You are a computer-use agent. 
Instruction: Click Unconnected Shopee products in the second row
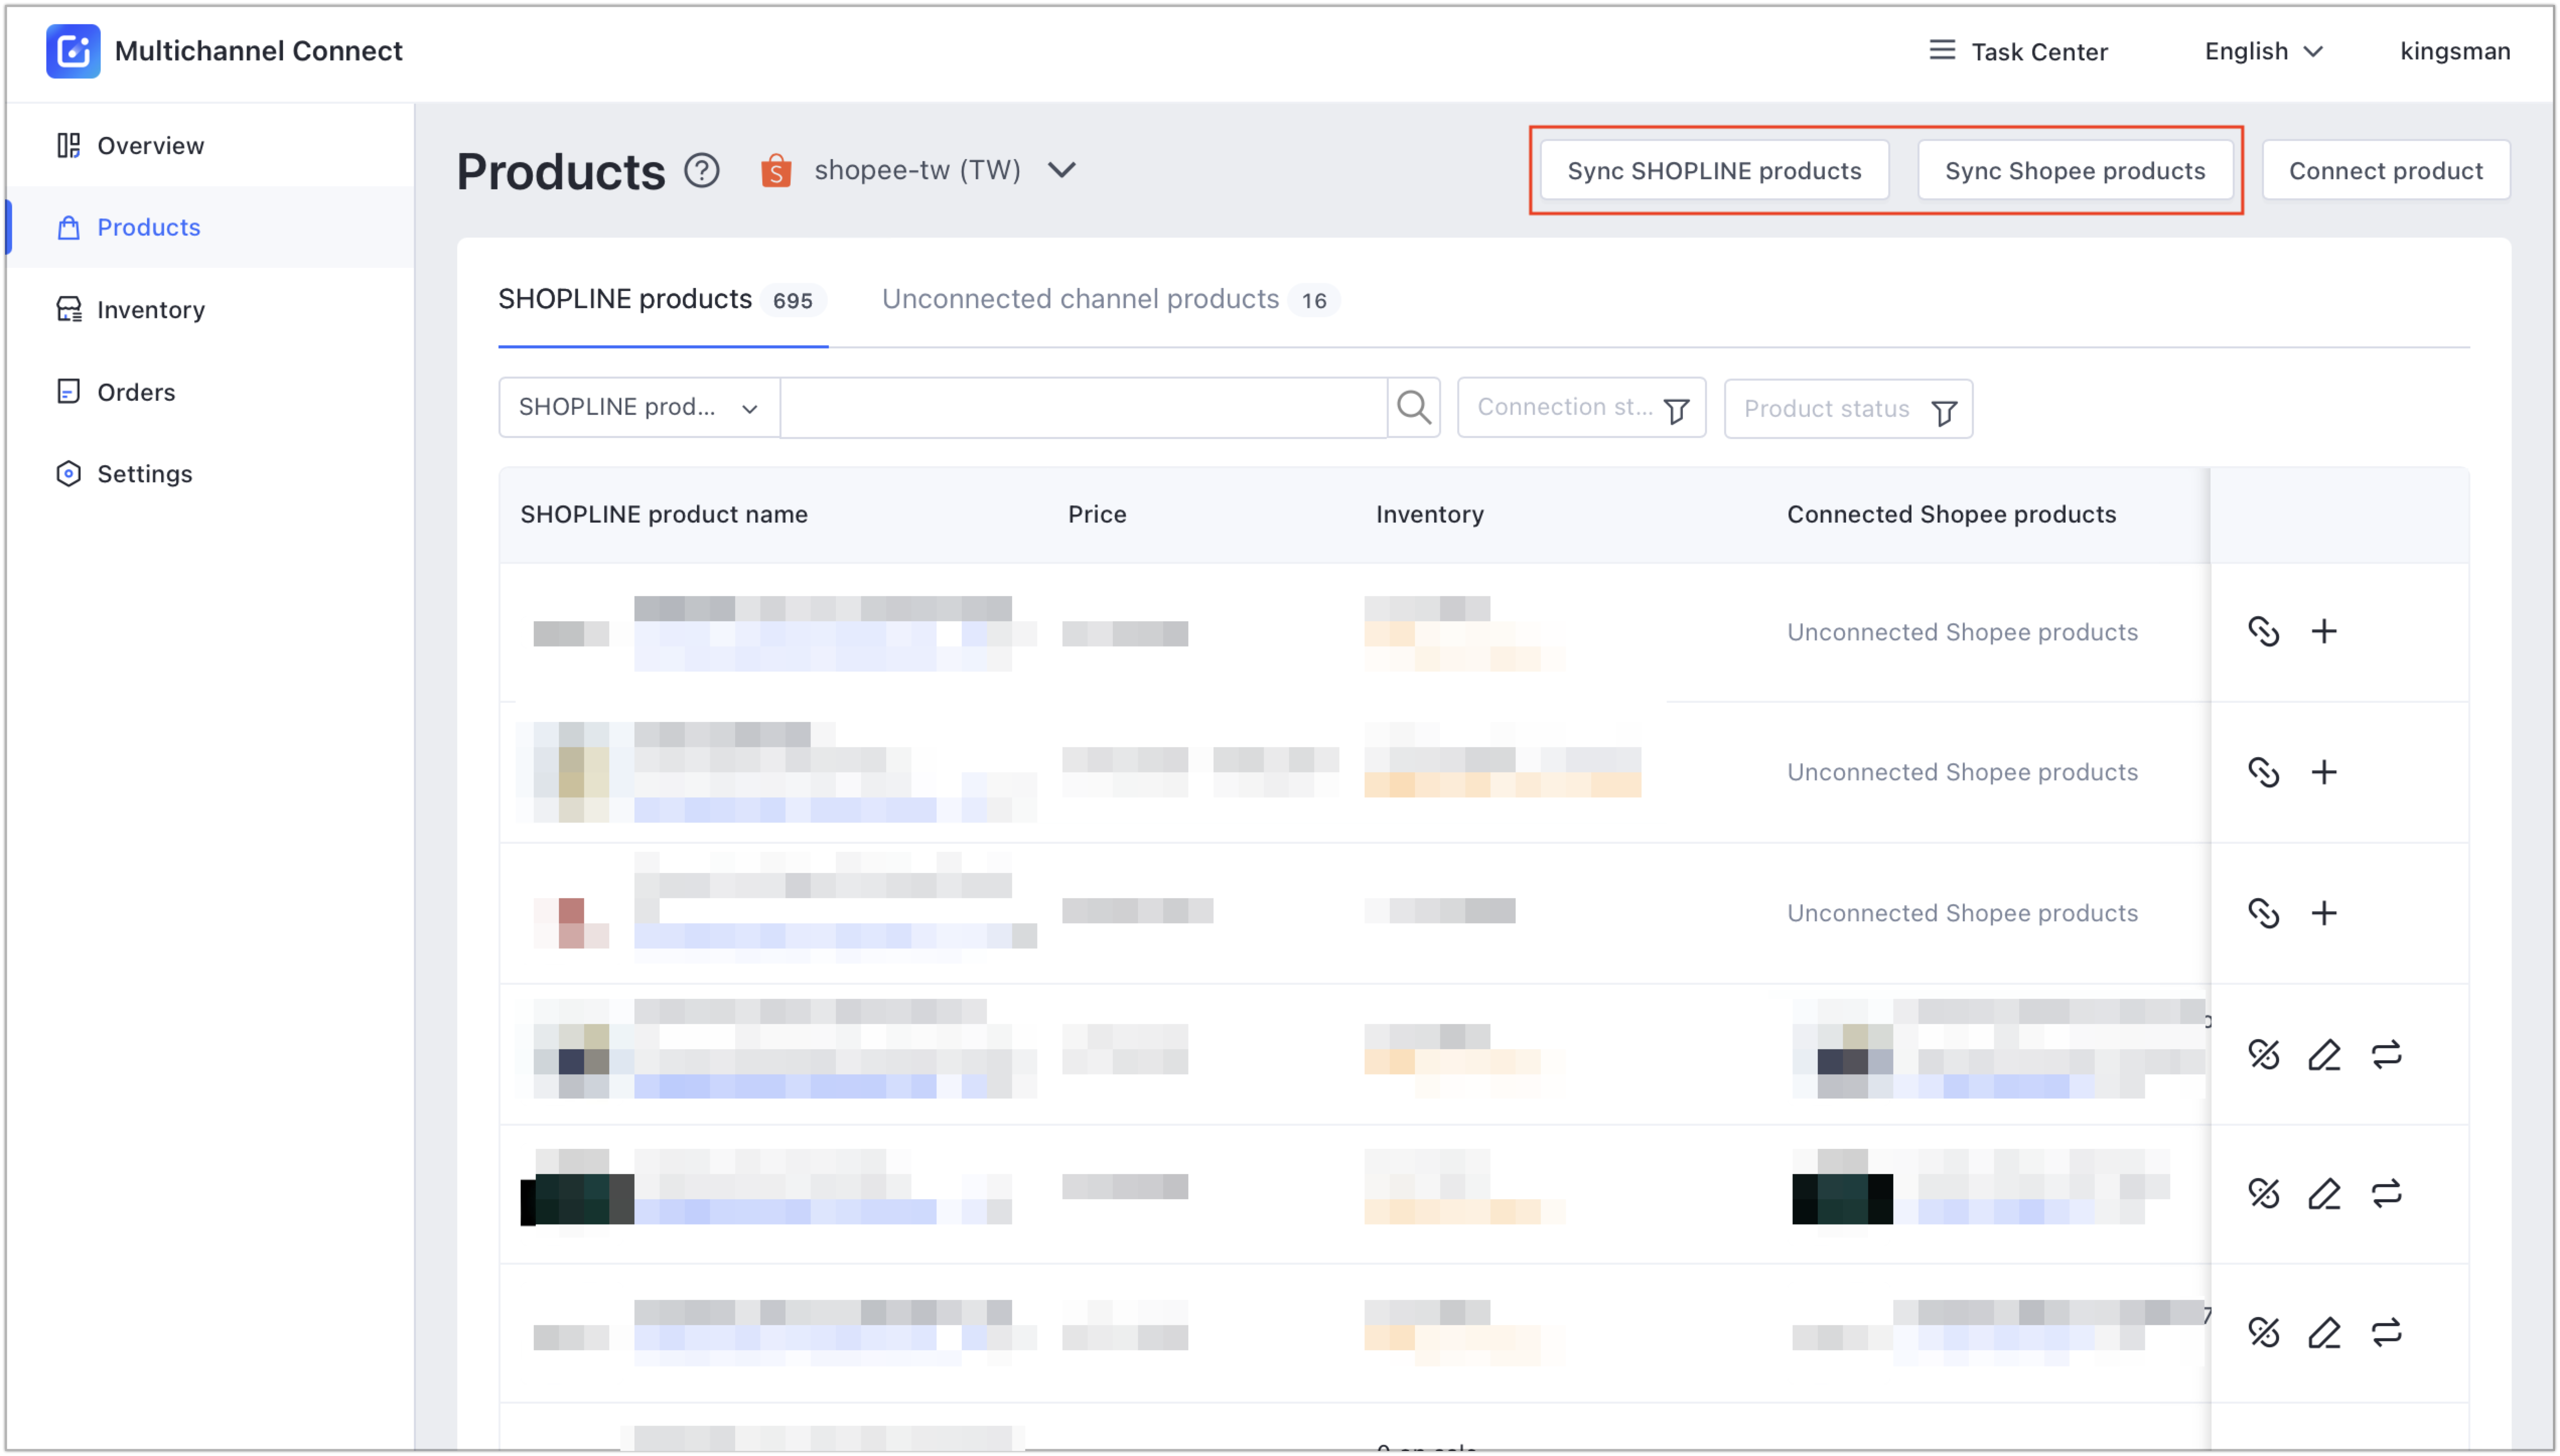1962,772
